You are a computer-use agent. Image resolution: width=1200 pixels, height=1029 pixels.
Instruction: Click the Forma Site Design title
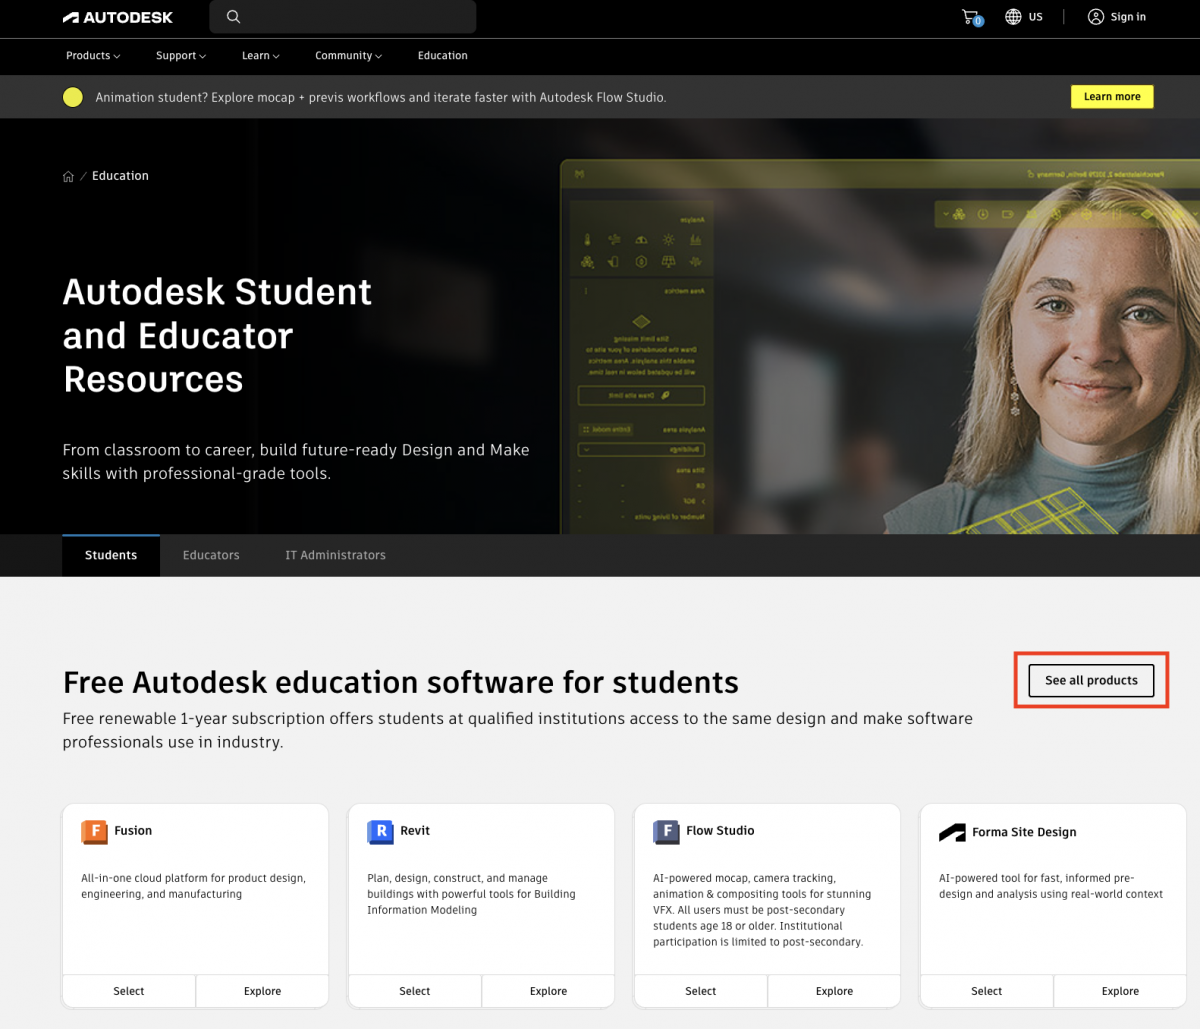(1024, 832)
